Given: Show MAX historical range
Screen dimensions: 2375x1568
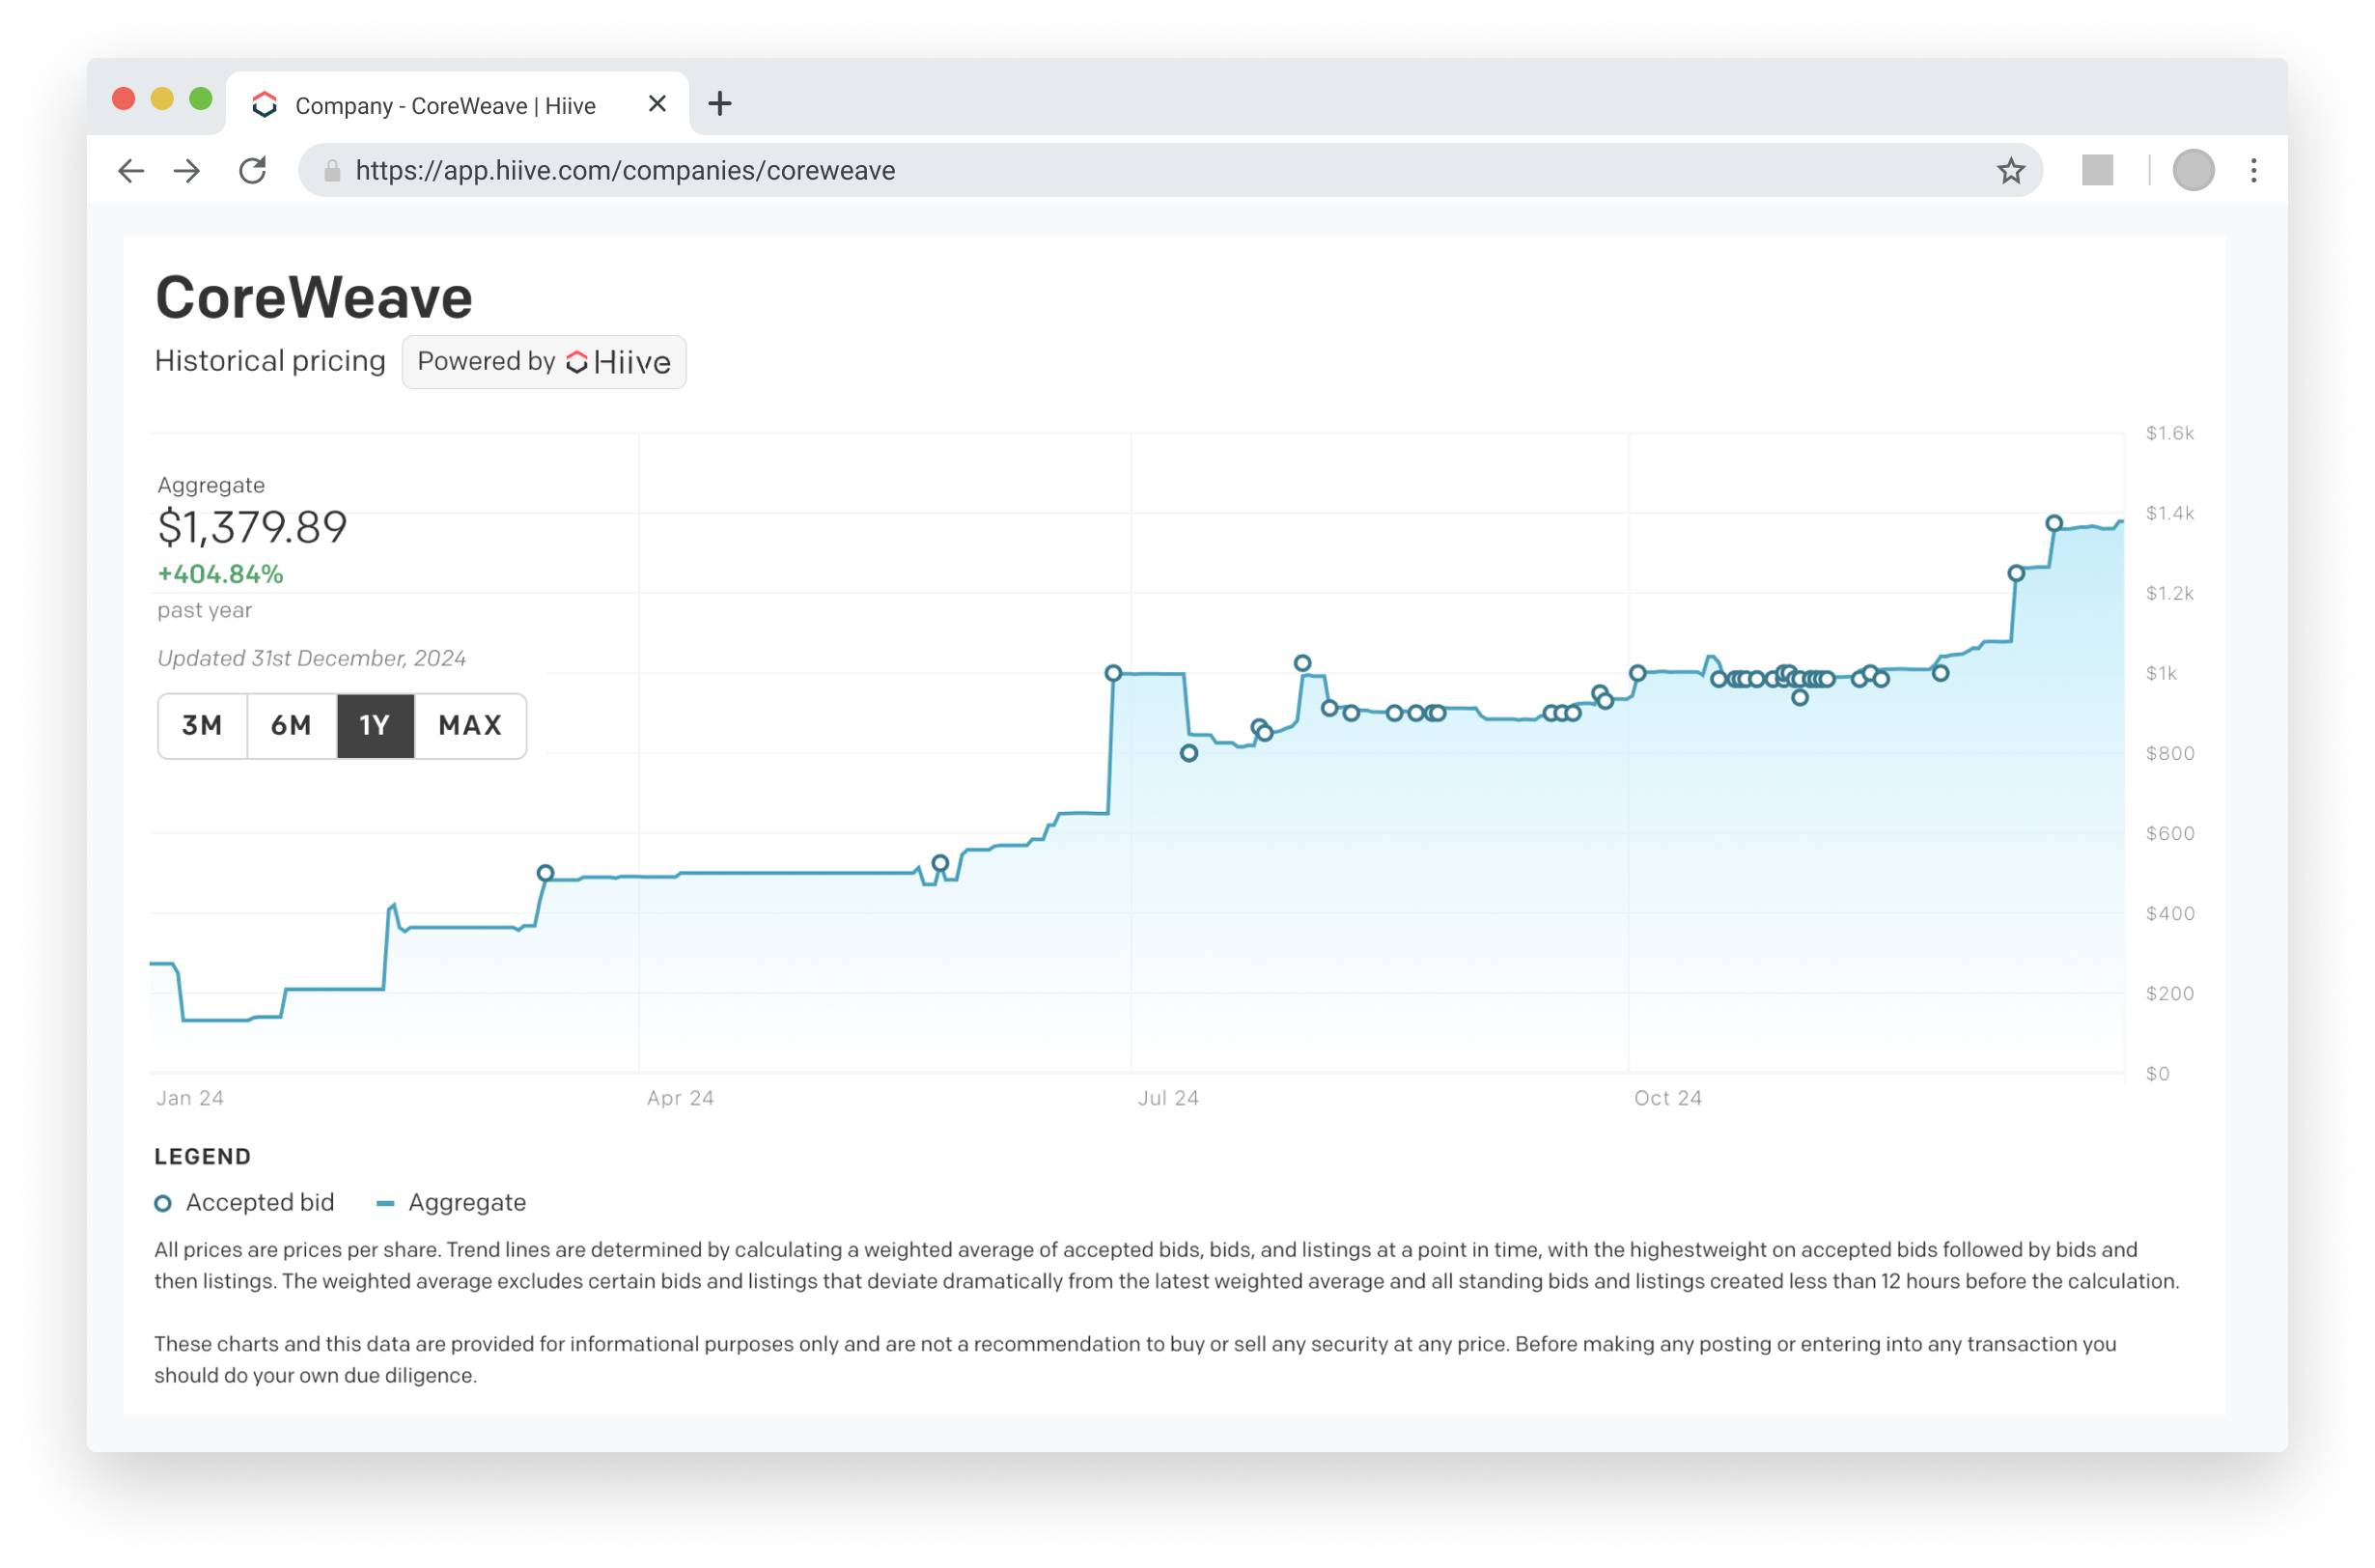Looking at the screenshot, I should [x=470, y=726].
